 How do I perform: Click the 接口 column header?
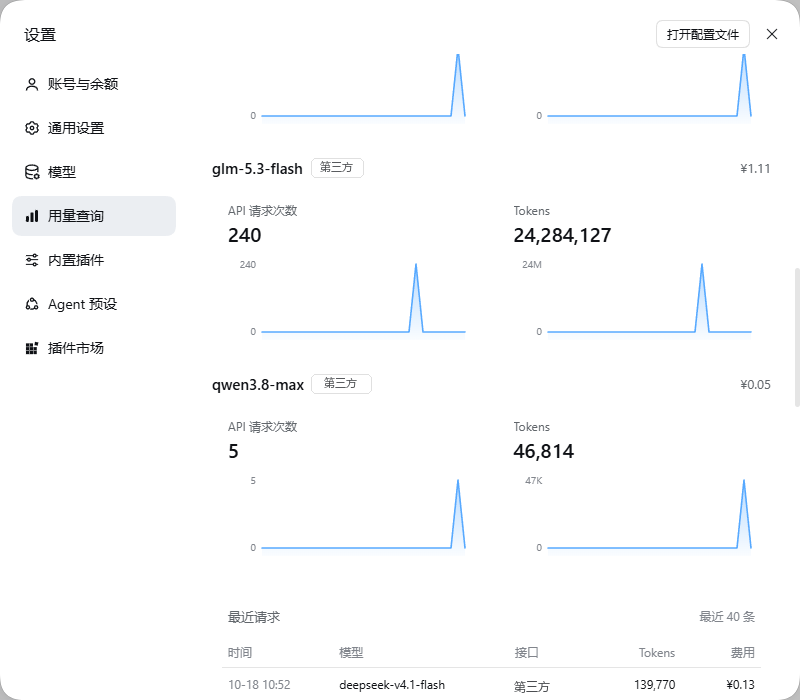pyautogui.click(x=526, y=653)
